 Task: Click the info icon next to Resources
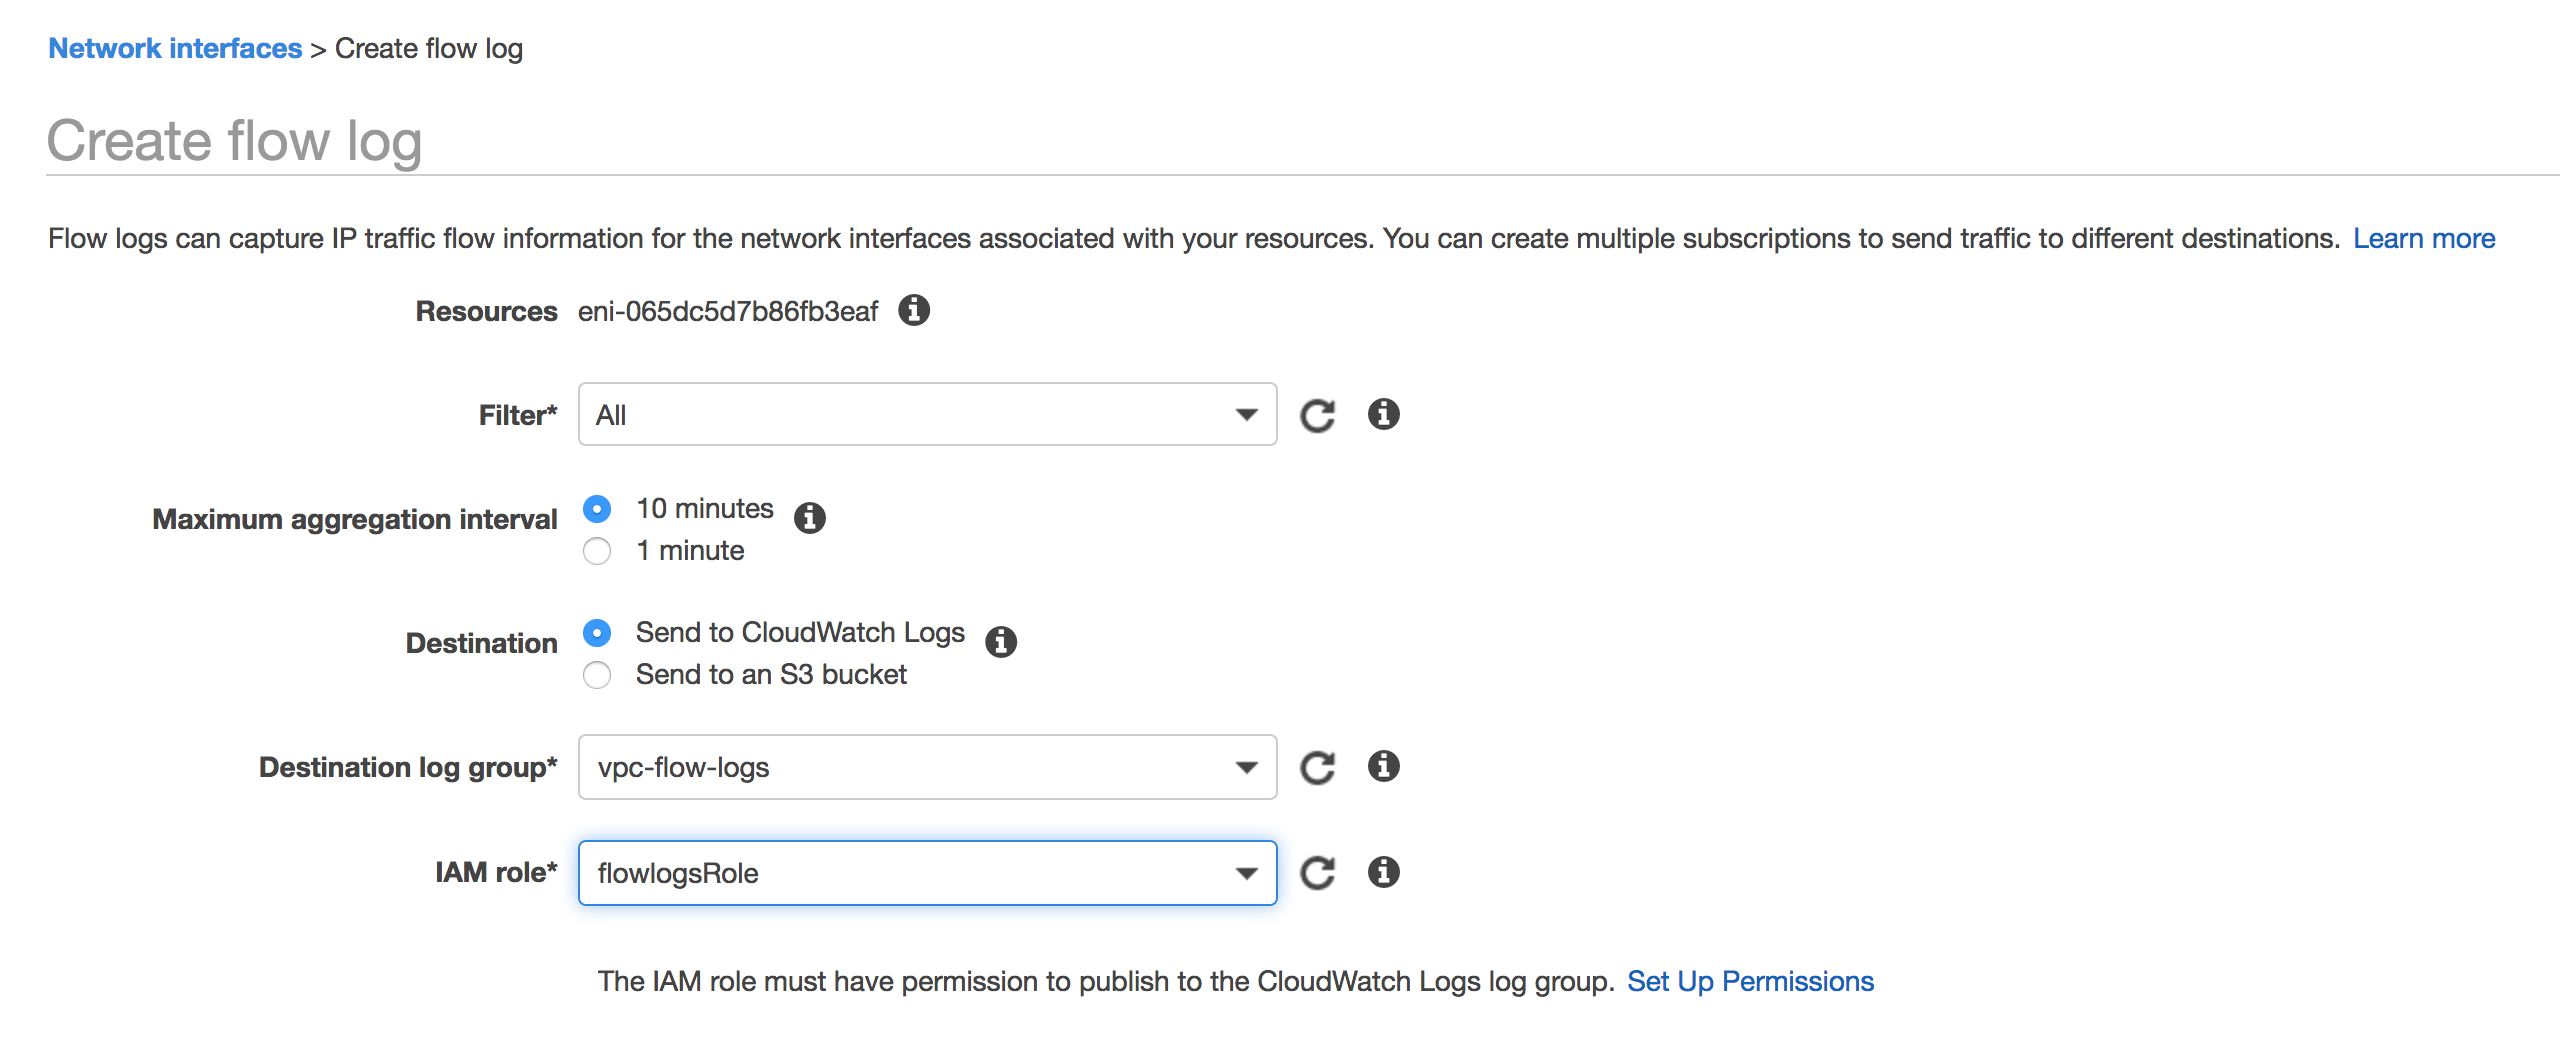click(913, 310)
